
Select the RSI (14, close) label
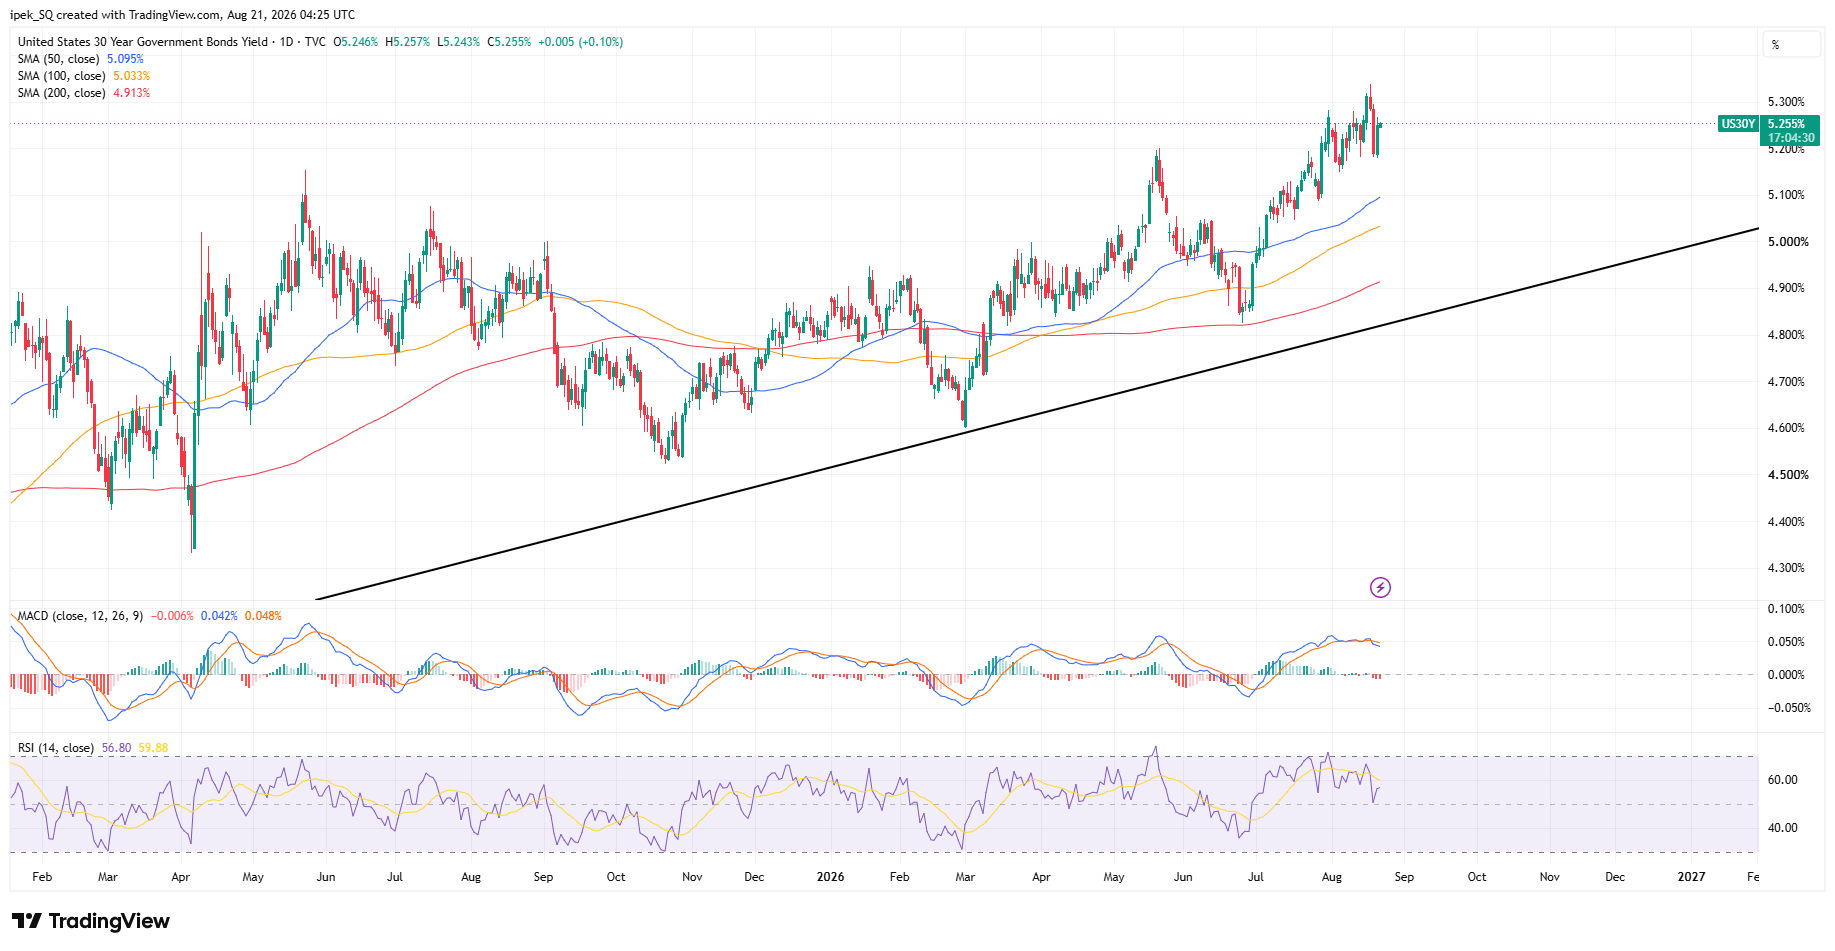56,748
